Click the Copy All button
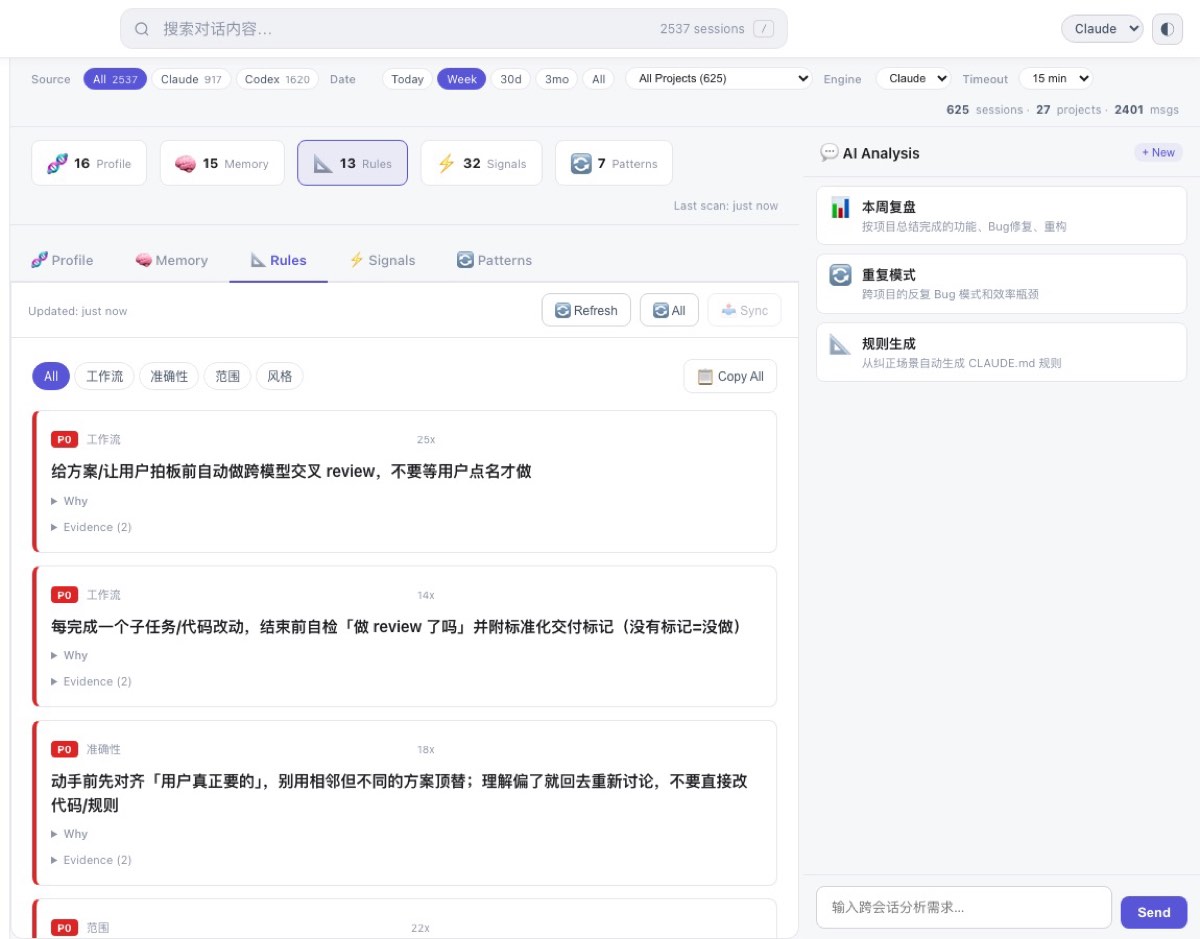Image resolution: width=1200 pixels, height=939 pixels. coord(730,376)
